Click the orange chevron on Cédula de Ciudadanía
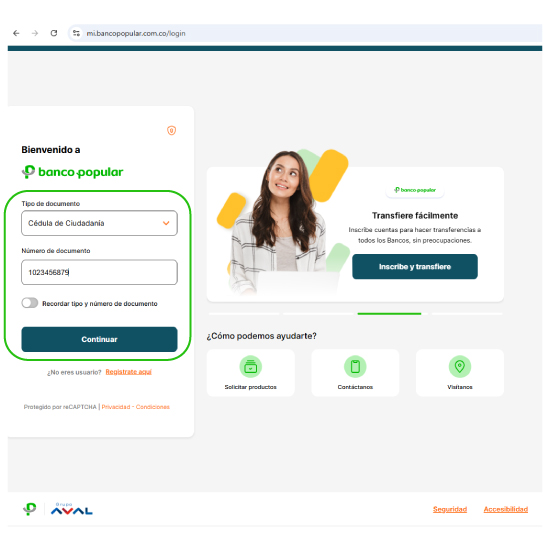550x550 pixels. [166, 223]
